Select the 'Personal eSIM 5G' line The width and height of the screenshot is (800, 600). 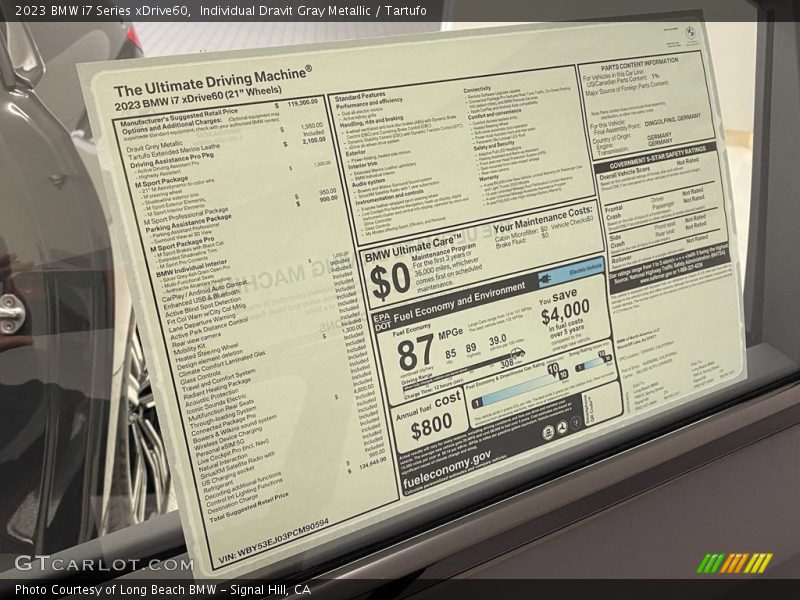click(220, 448)
